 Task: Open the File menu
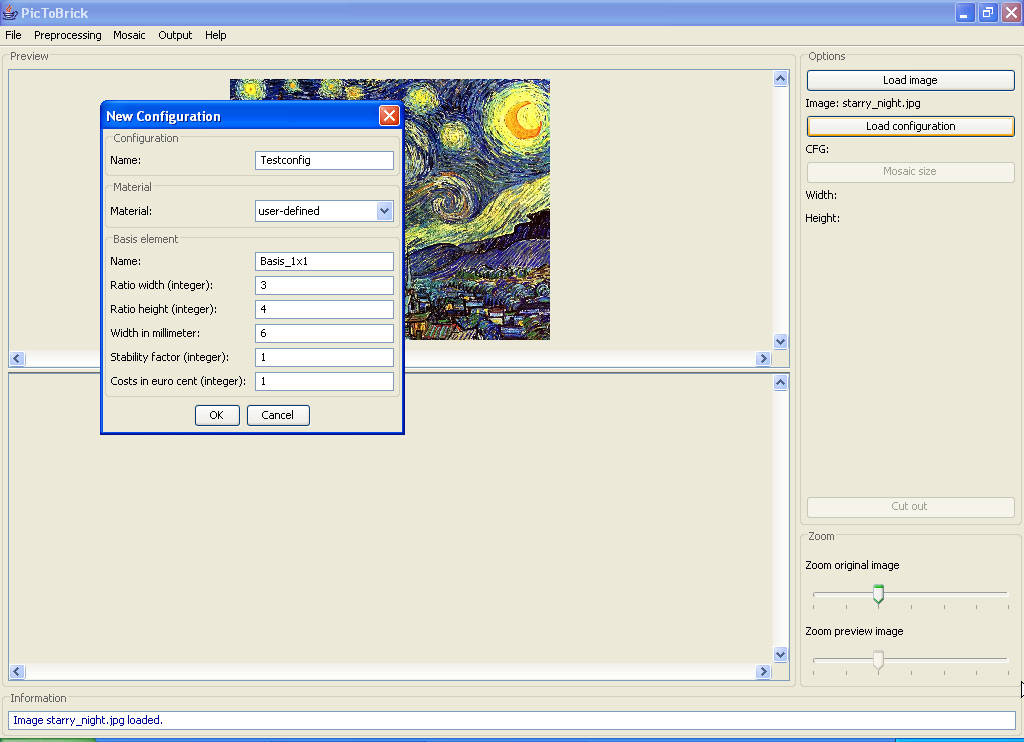[13, 35]
